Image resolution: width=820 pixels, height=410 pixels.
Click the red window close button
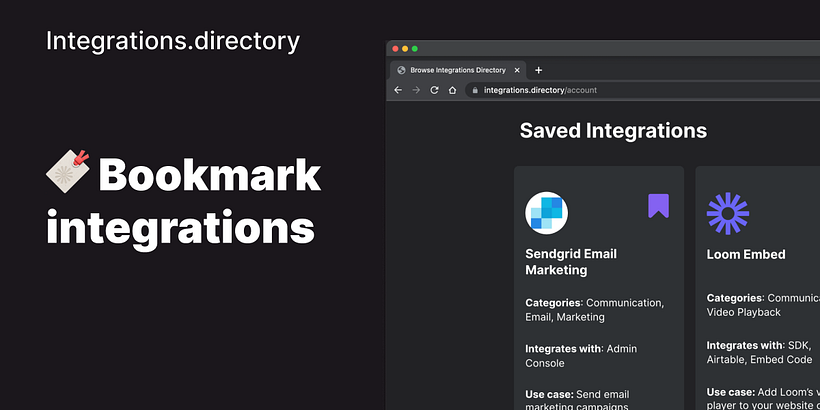coord(395,49)
